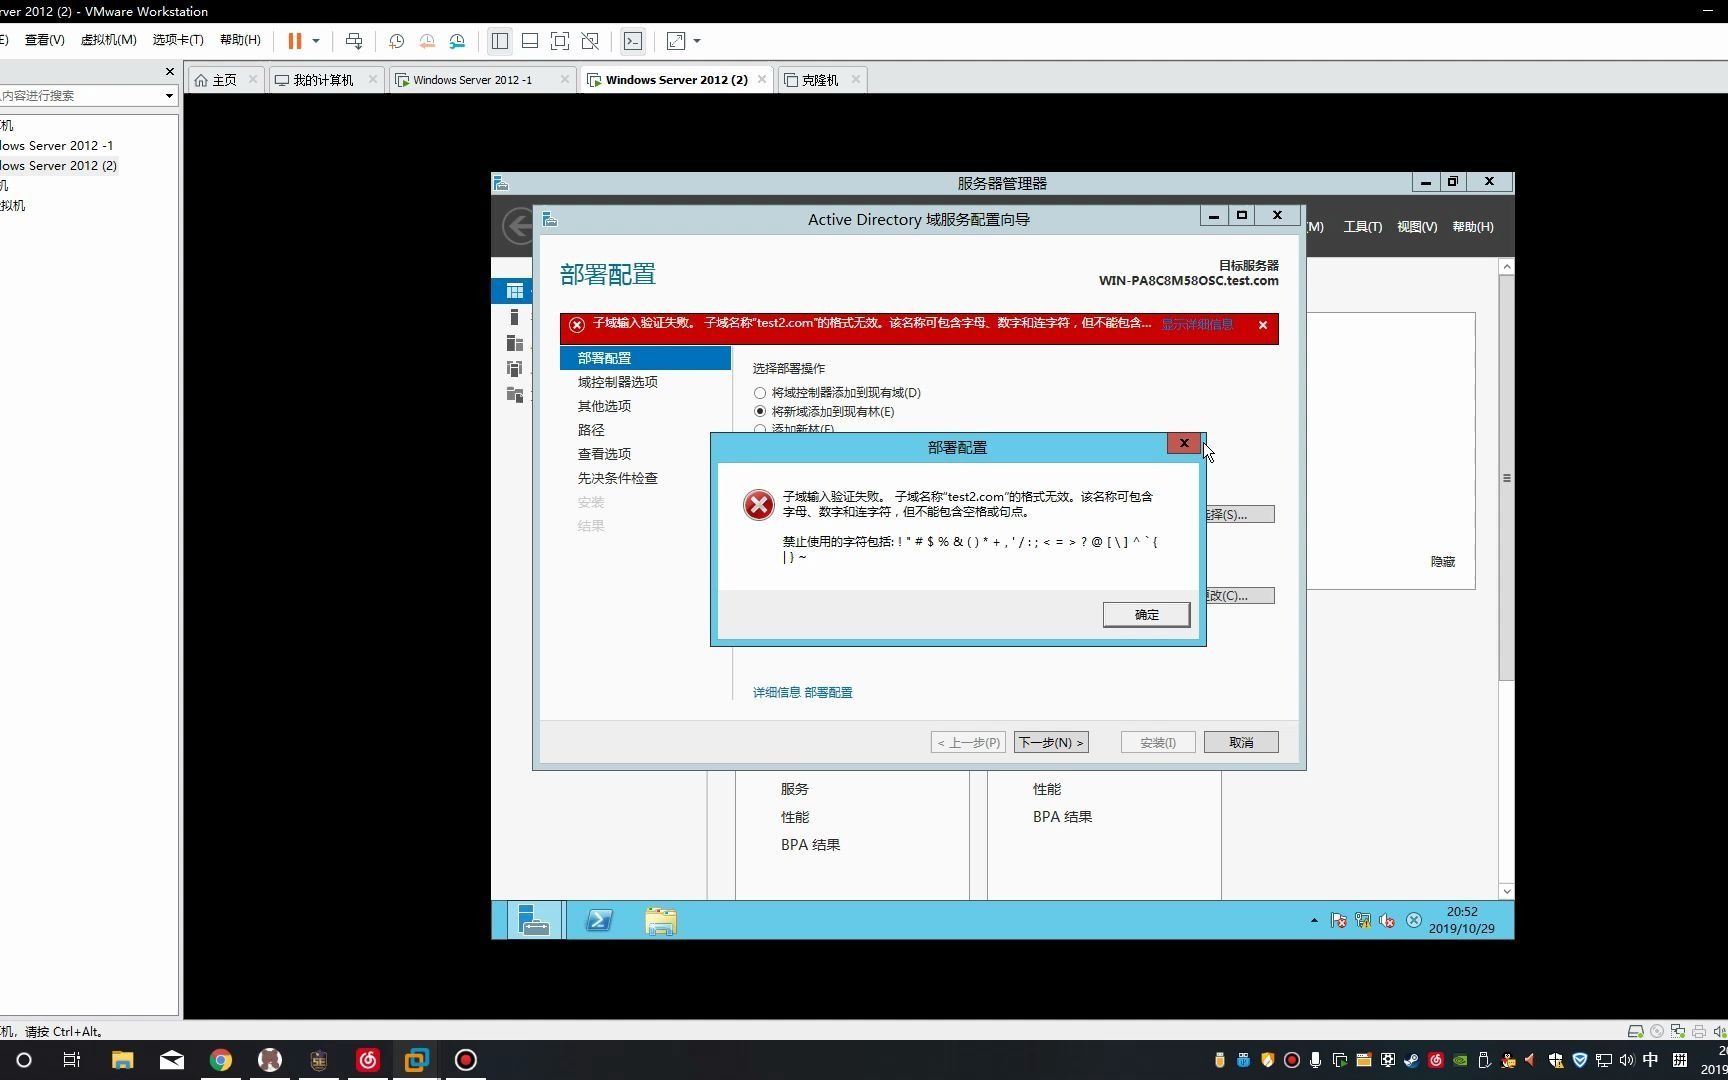Image resolution: width=1728 pixels, height=1080 pixels.
Task: Open all servers sidebar icon in Server Manager
Action: pyautogui.click(x=514, y=343)
